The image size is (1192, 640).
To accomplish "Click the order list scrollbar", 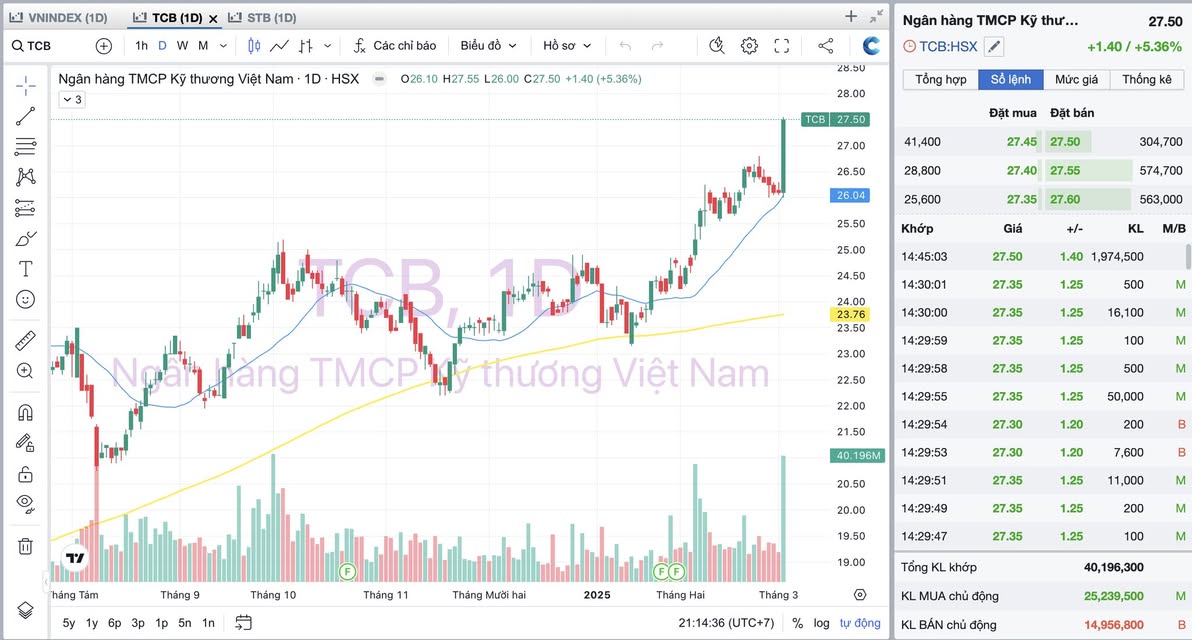I will coord(1187,257).
